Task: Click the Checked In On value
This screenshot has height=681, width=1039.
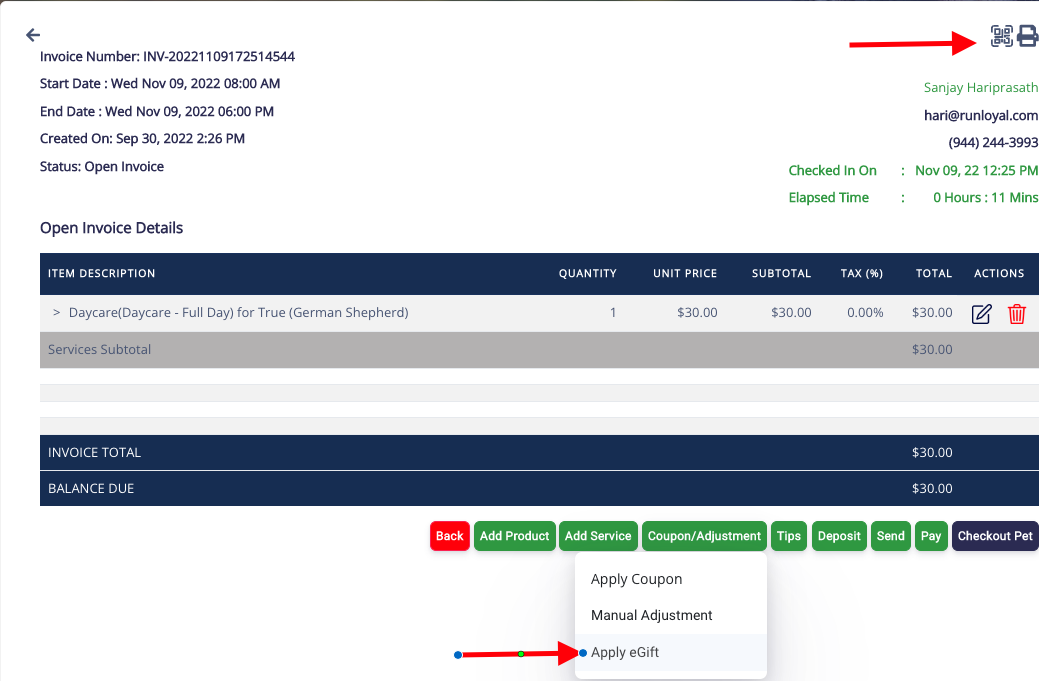Action: coord(976,170)
